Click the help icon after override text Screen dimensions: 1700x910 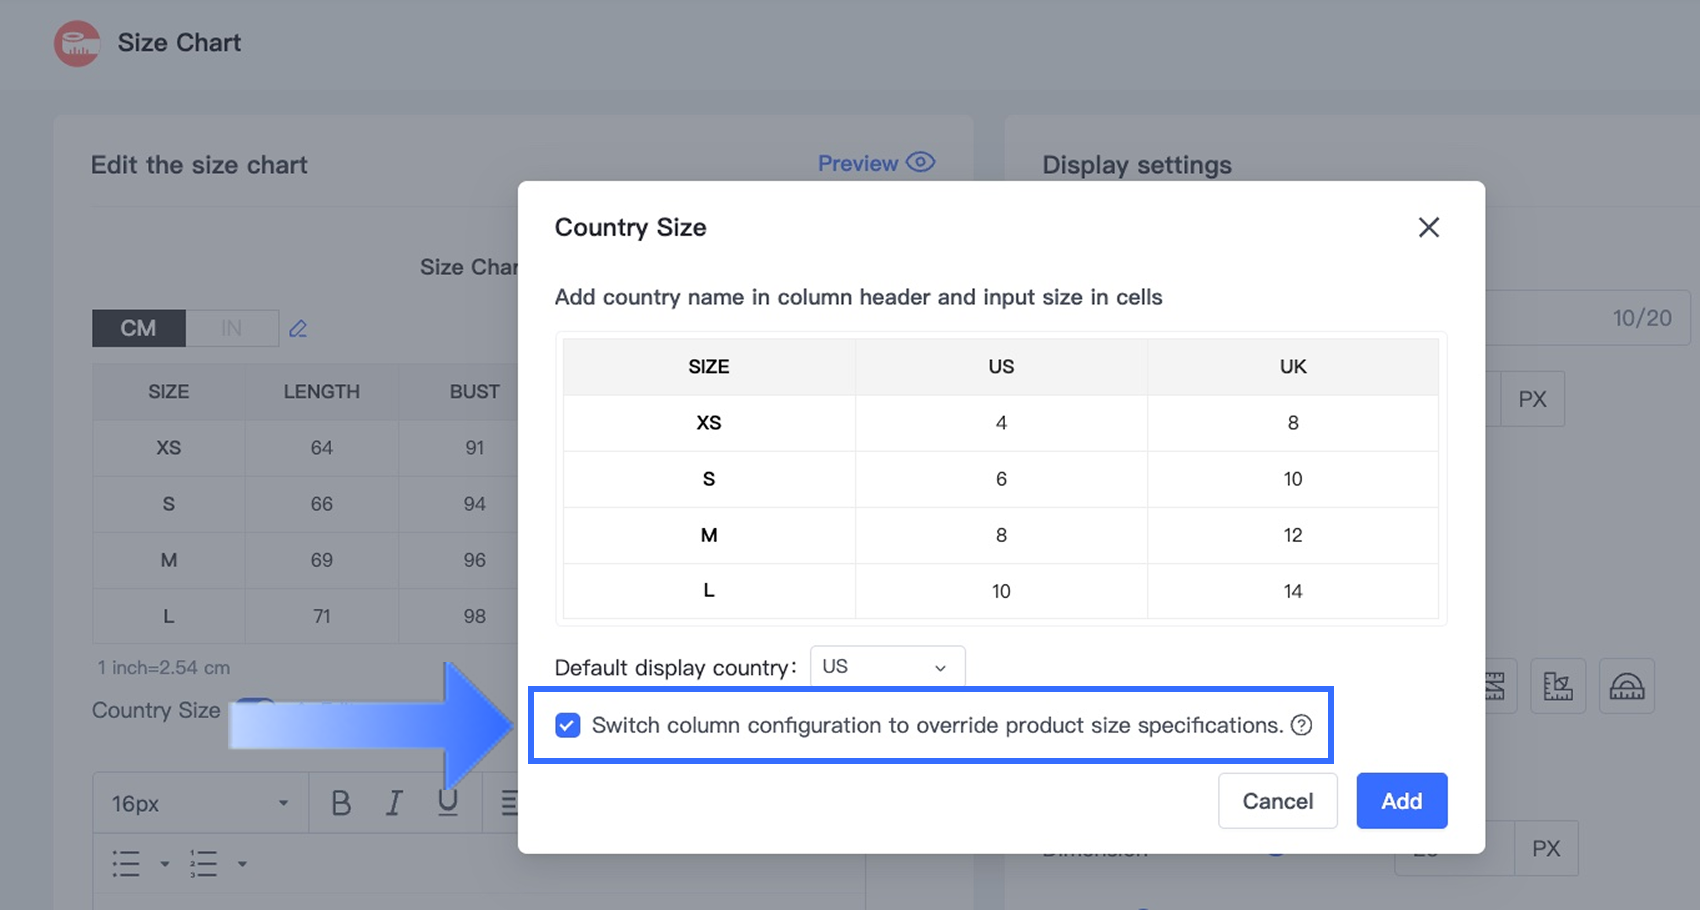(x=1301, y=725)
